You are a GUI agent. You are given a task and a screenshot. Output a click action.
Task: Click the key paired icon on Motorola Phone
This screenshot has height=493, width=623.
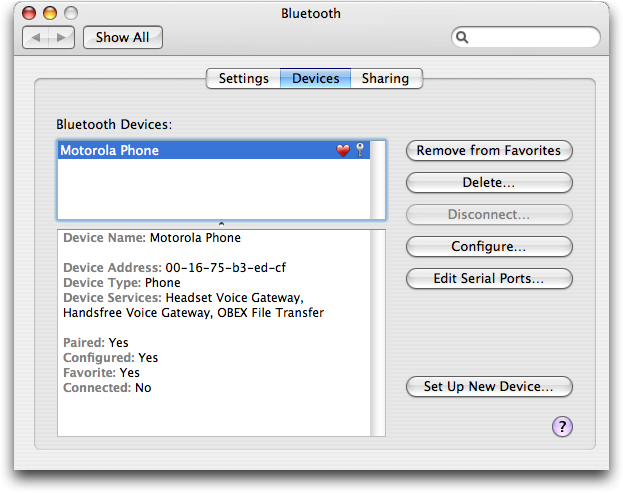click(360, 150)
